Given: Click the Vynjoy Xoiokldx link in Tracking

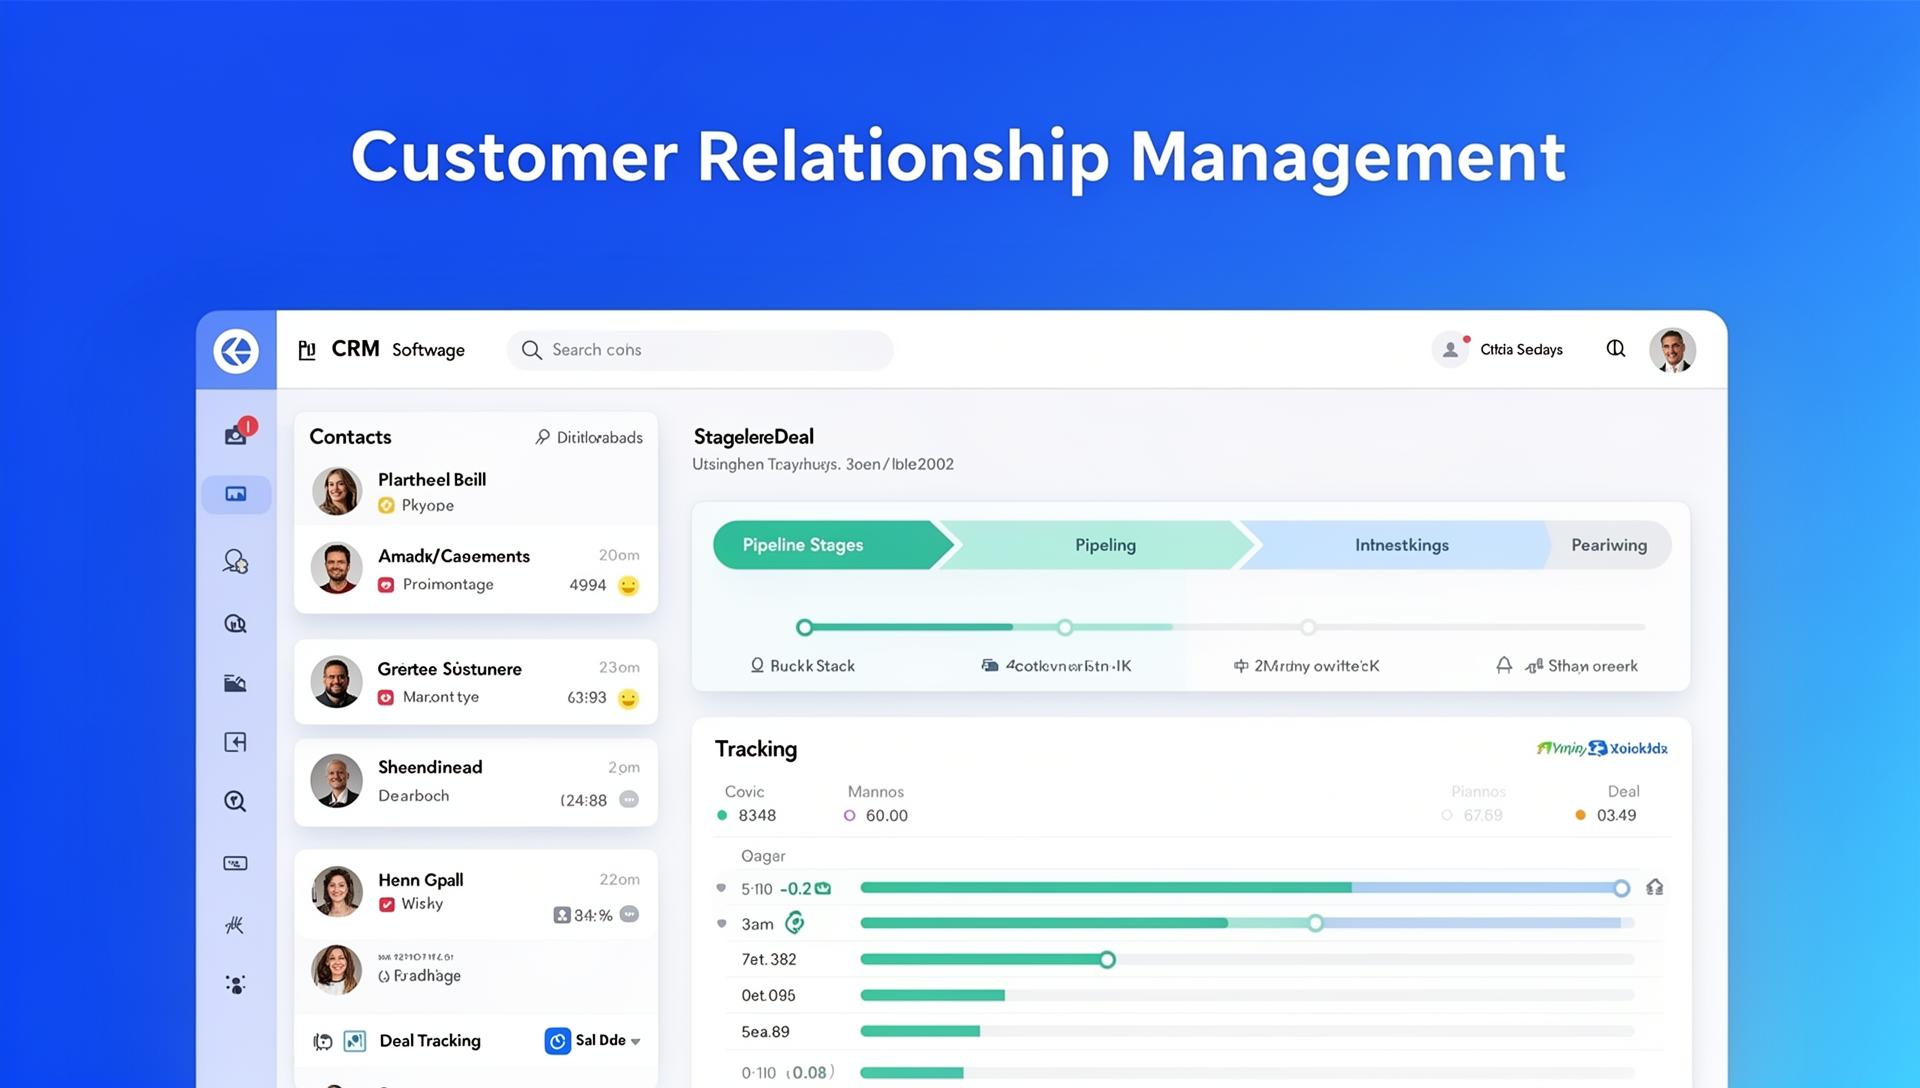Looking at the screenshot, I should (1601, 748).
